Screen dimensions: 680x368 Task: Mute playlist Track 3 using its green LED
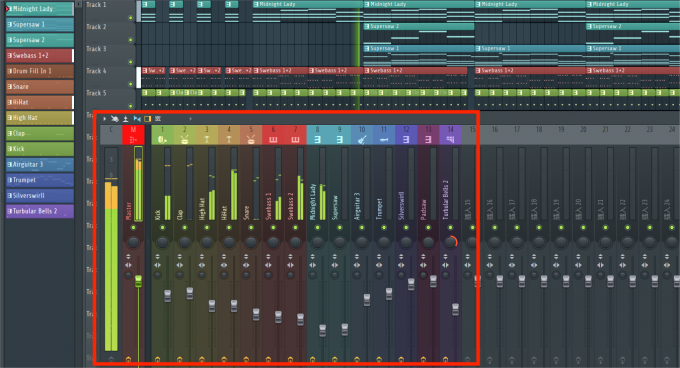point(131,62)
